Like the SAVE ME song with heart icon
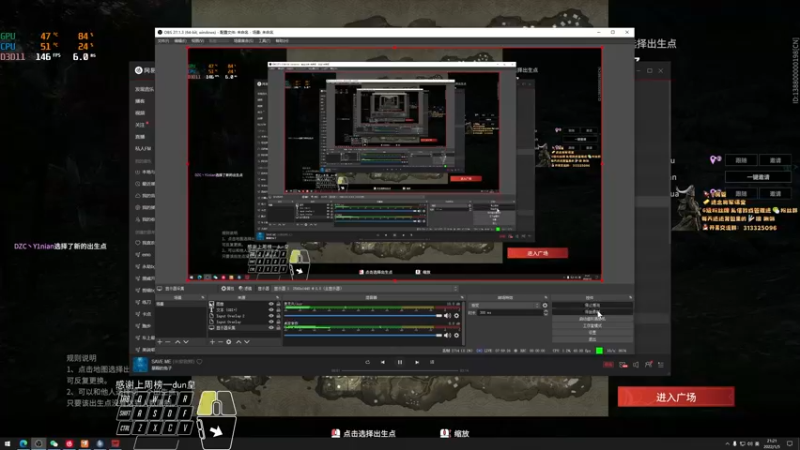 199,362
